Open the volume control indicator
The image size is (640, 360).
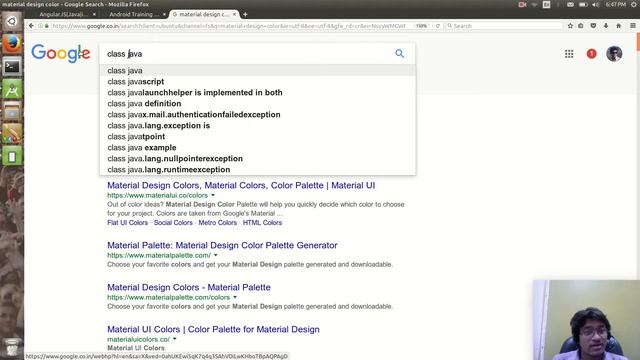pyautogui.click(x=596, y=4)
